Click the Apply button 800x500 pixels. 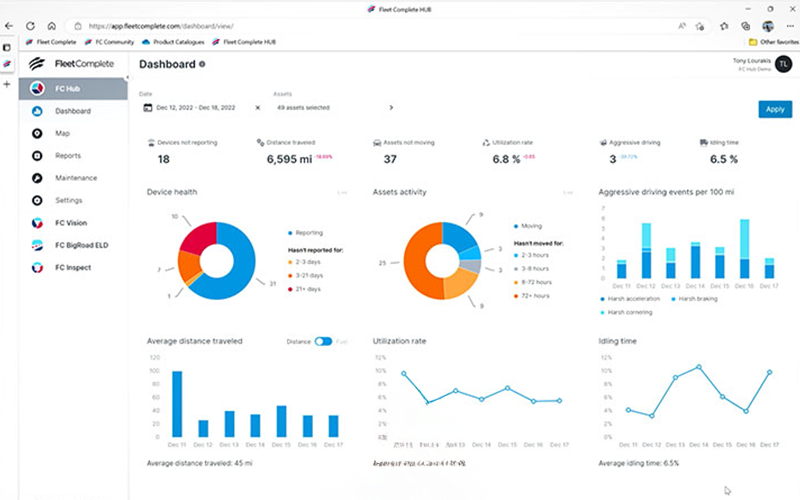tap(774, 109)
